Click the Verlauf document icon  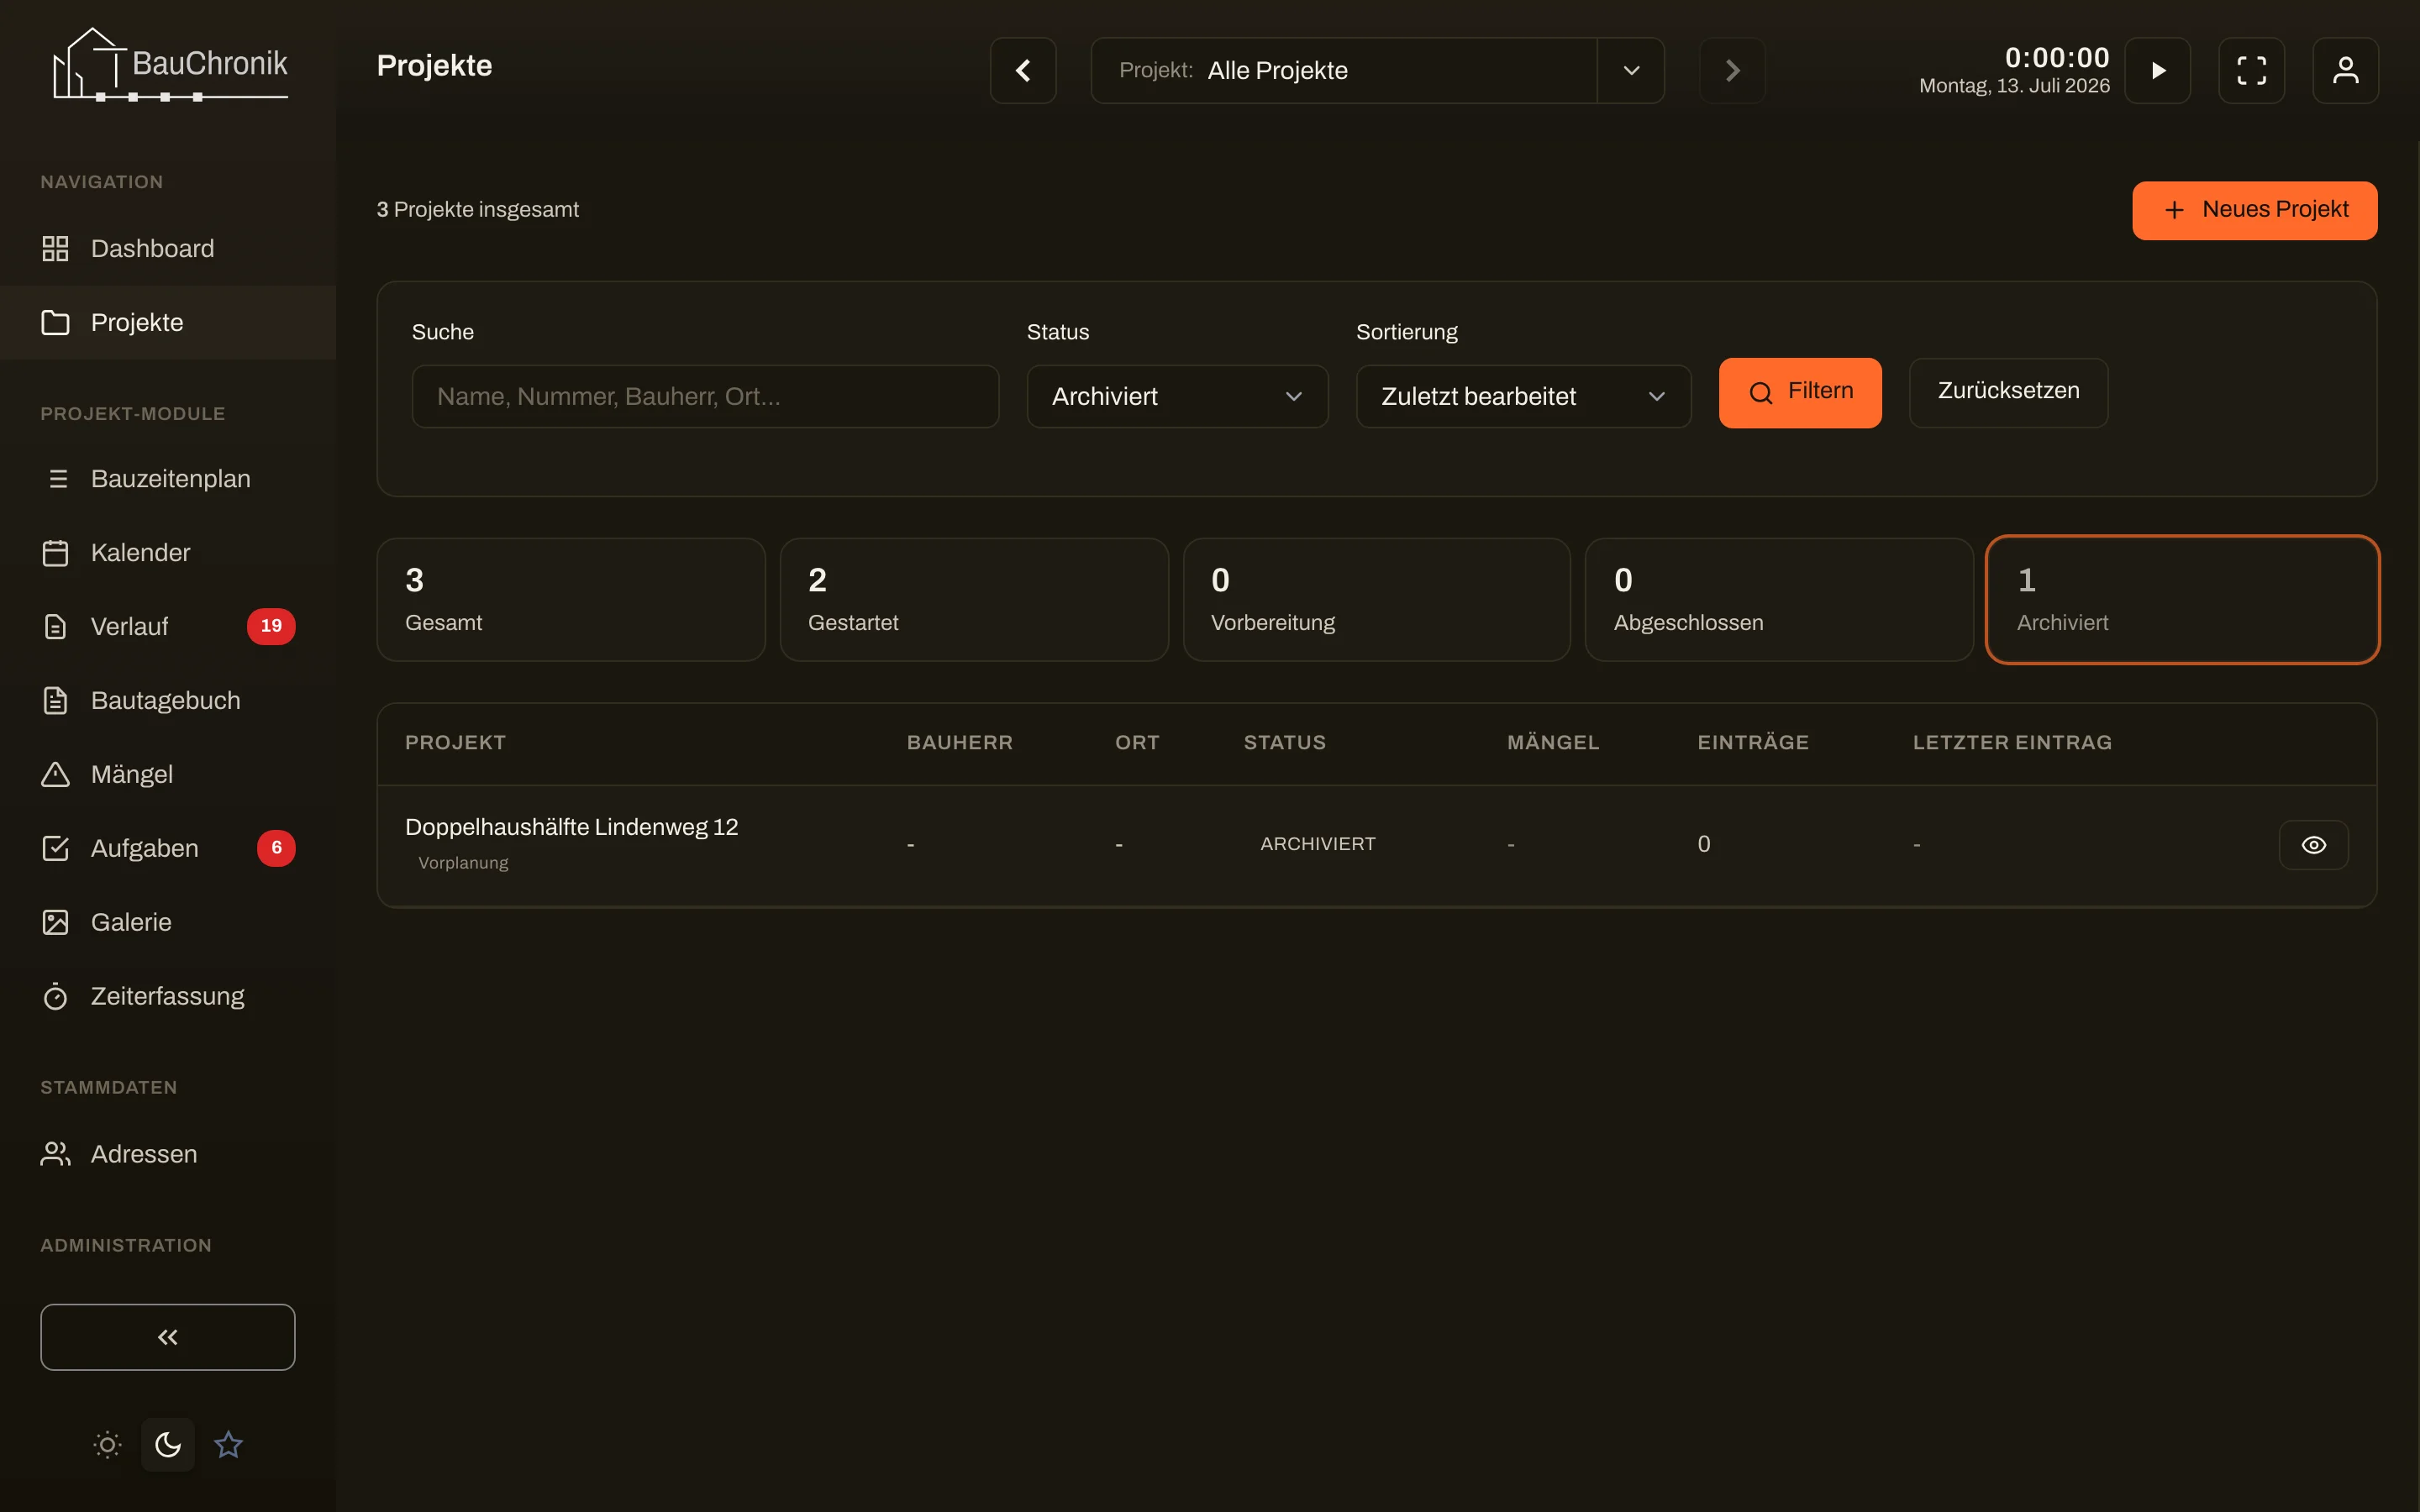55,627
